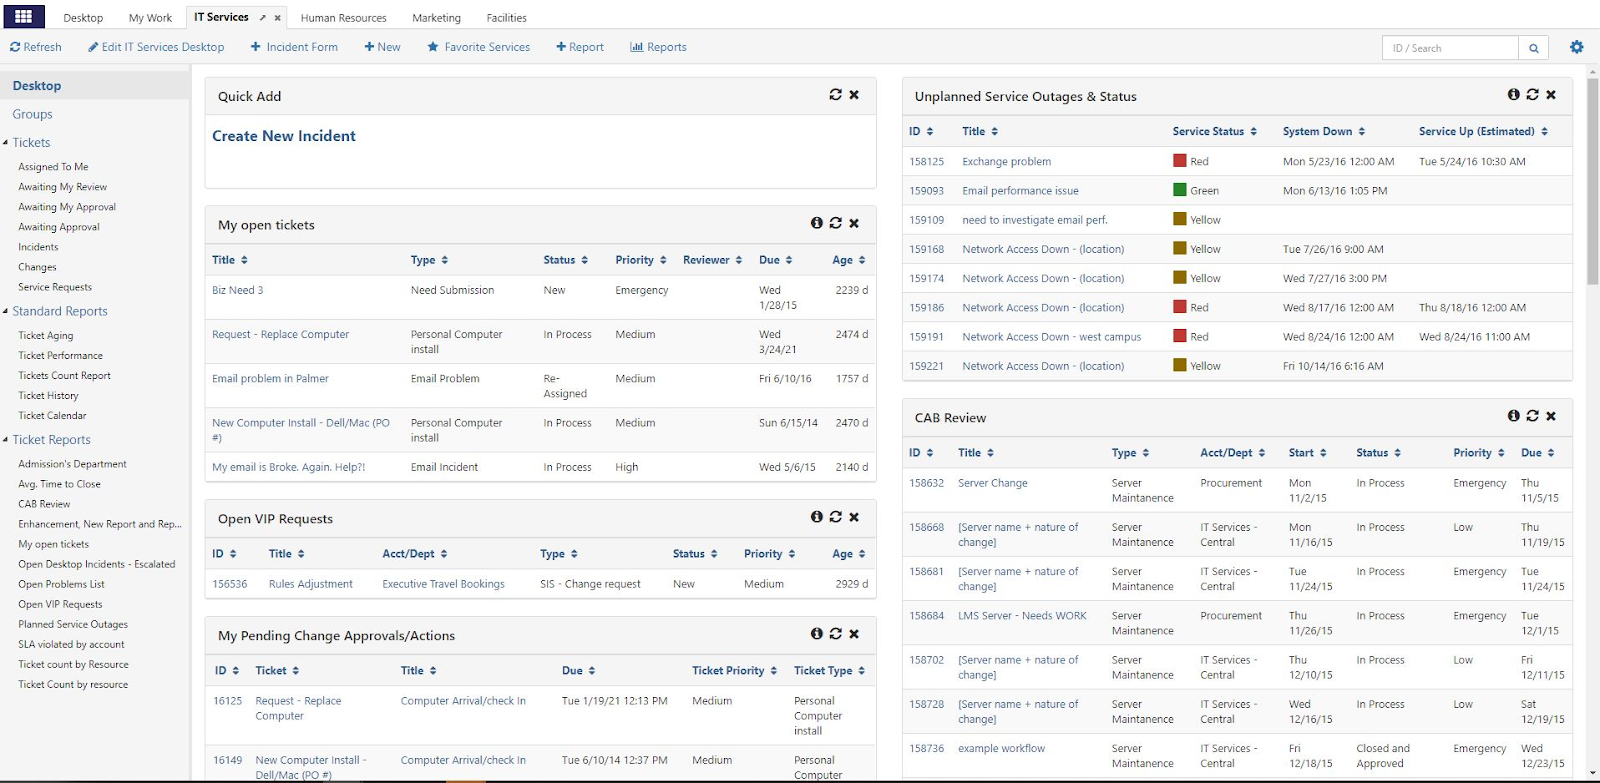Close the My open tickets panel
This screenshot has width=1600, height=783.
click(x=854, y=224)
